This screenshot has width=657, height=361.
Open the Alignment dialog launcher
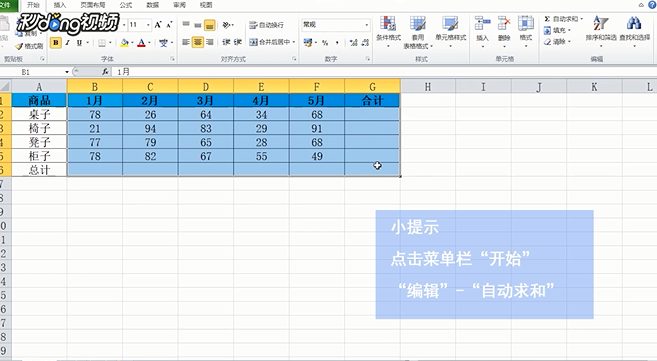294,59
